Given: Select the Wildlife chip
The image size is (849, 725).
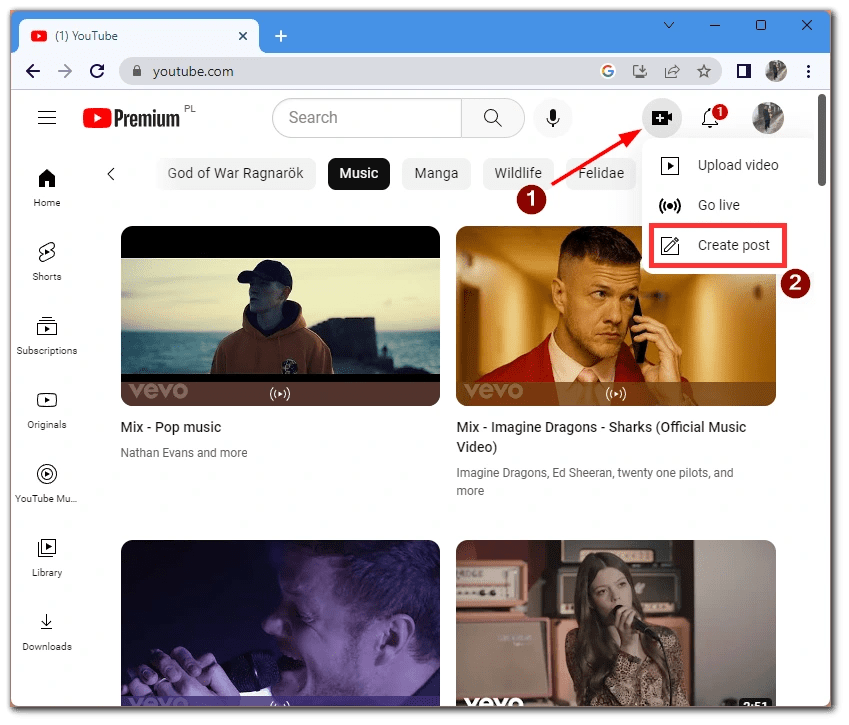Looking at the screenshot, I should pos(518,173).
